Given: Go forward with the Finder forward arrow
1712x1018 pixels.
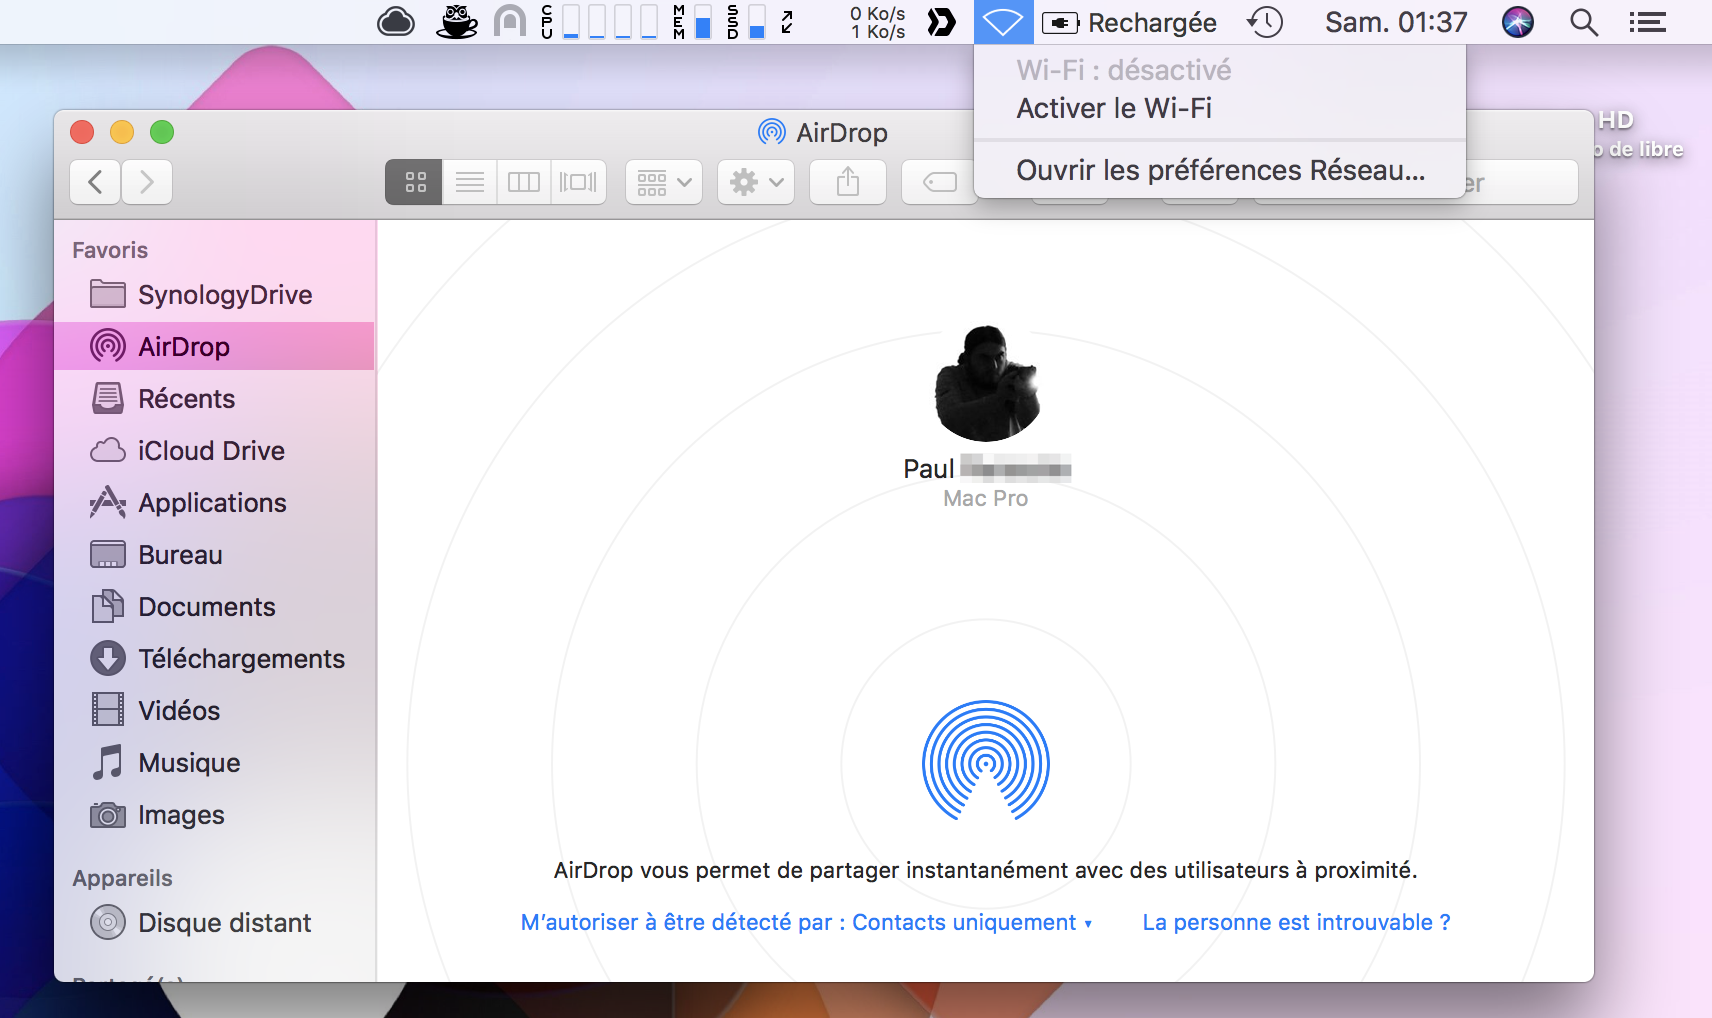Looking at the screenshot, I should [147, 182].
